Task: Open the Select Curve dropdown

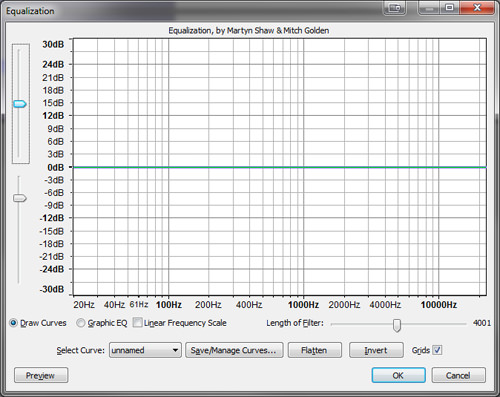Action: click(x=145, y=350)
